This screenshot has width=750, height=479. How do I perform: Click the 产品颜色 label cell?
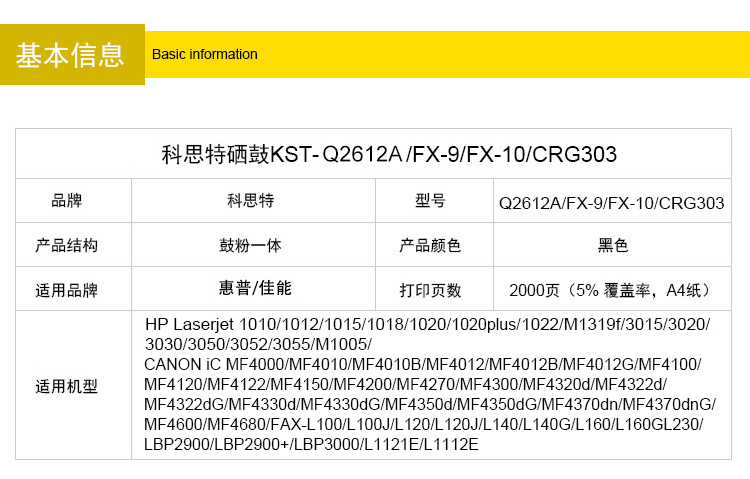(x=430, y=245)
